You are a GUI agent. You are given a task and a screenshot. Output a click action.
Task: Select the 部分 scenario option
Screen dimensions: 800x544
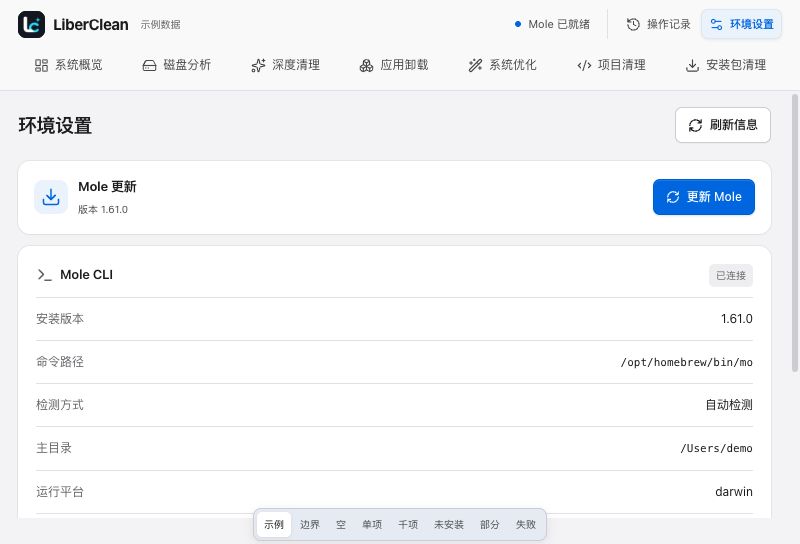(x=490, y=525)
